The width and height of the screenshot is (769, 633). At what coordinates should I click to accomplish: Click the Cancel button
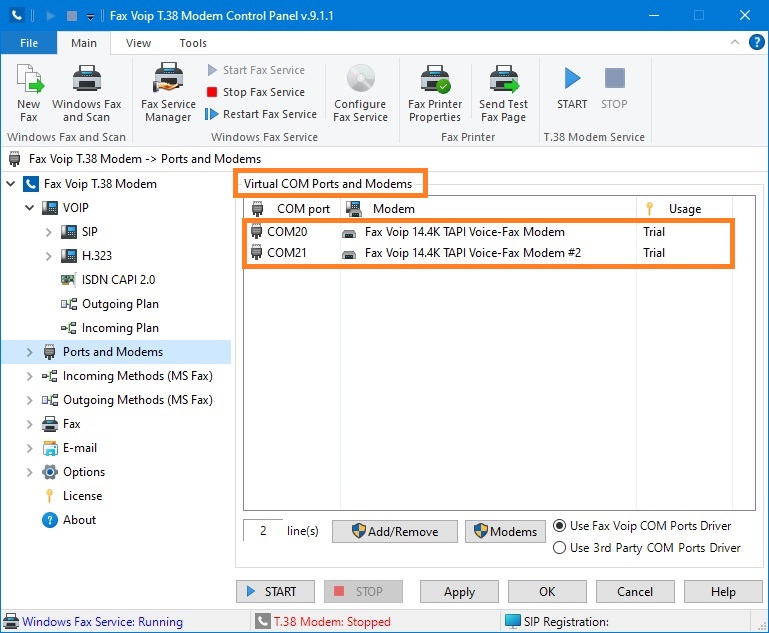click(x=635, y=592)
